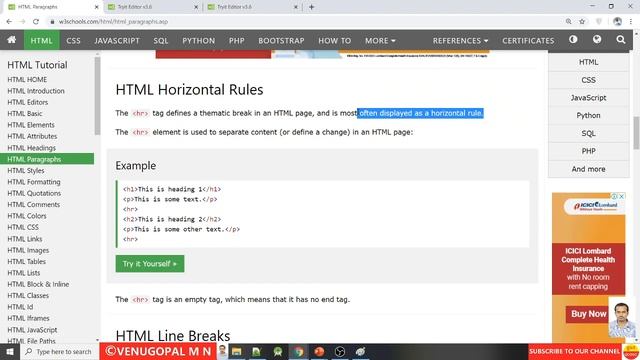Click the page vertical scrollbar thumb
This screenshot has height=360, width=640.
(636, 133)
